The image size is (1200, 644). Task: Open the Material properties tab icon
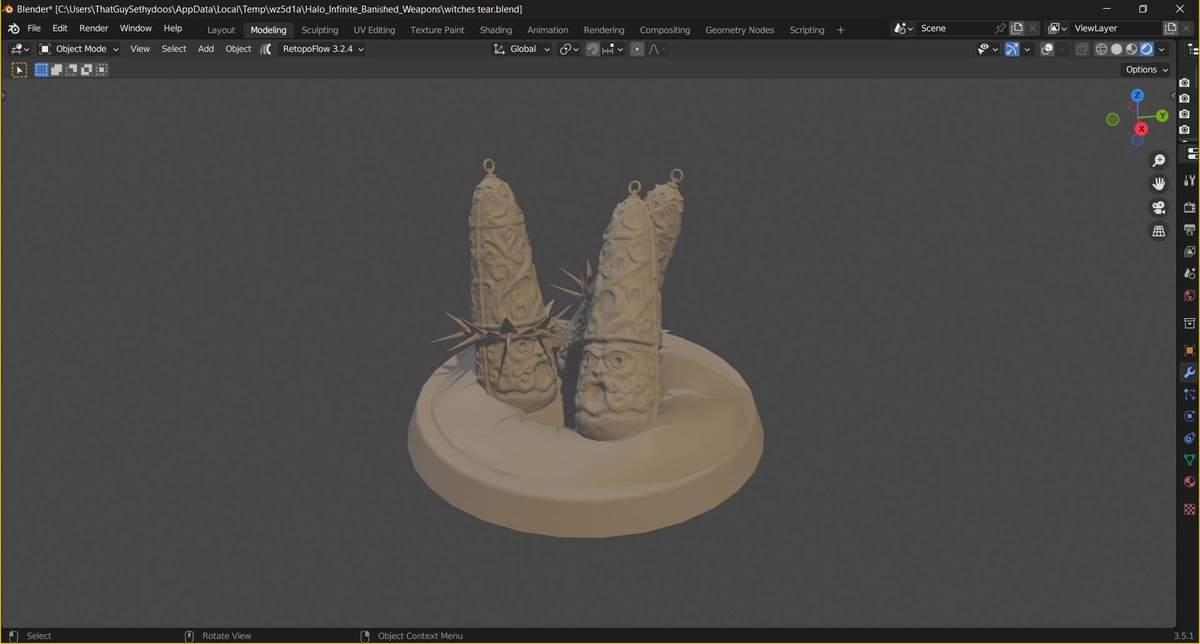coord(1190,483)
